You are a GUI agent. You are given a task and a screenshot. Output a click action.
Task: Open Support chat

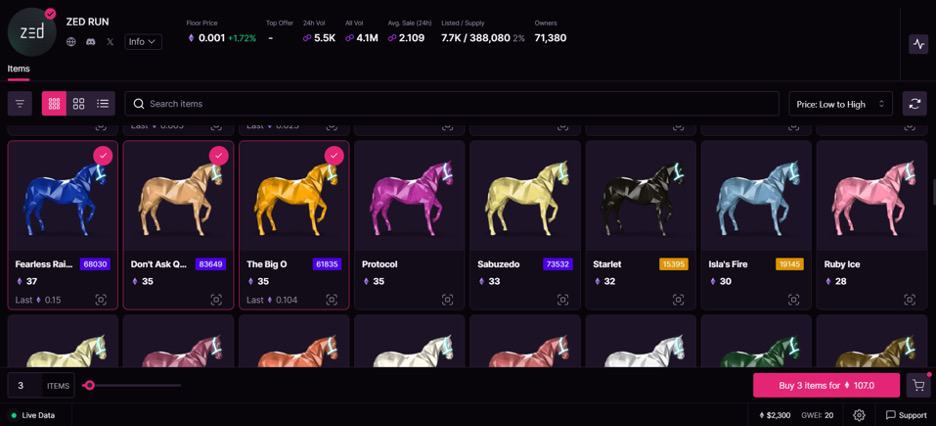(x=906, y=415)
